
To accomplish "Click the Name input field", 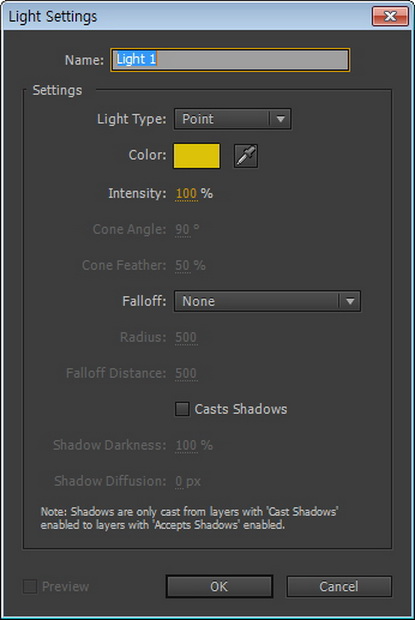I will (230, 60).
